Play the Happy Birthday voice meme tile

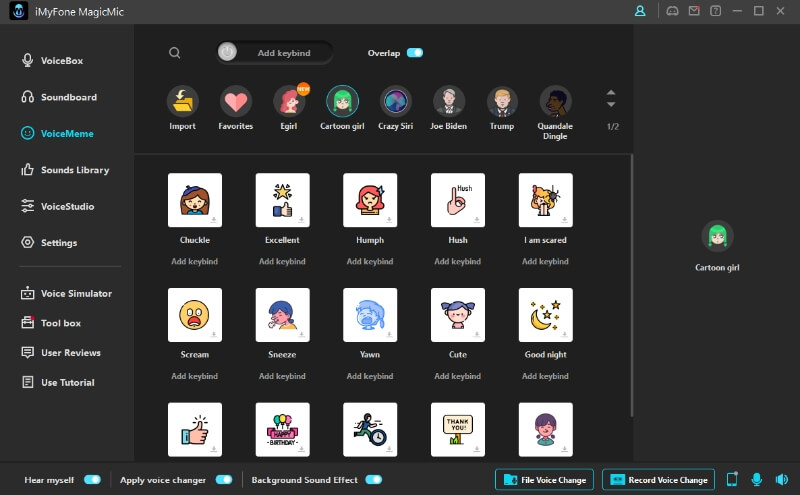(283, 430)
